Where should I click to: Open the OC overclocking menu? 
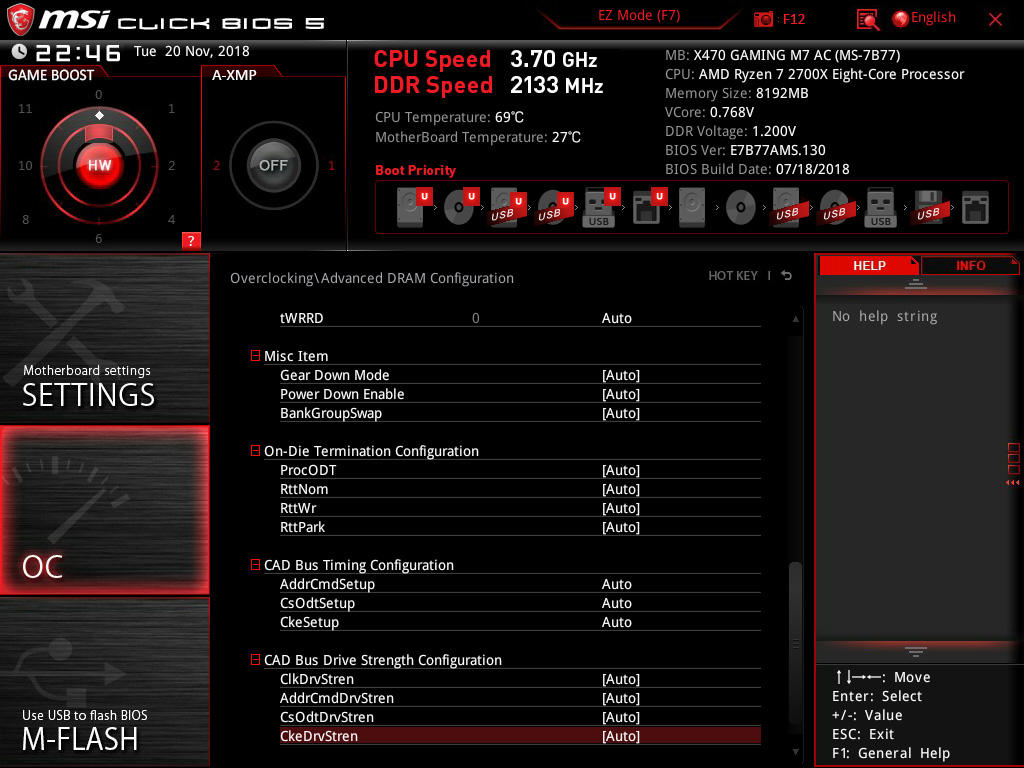click(x=104, y=511)
